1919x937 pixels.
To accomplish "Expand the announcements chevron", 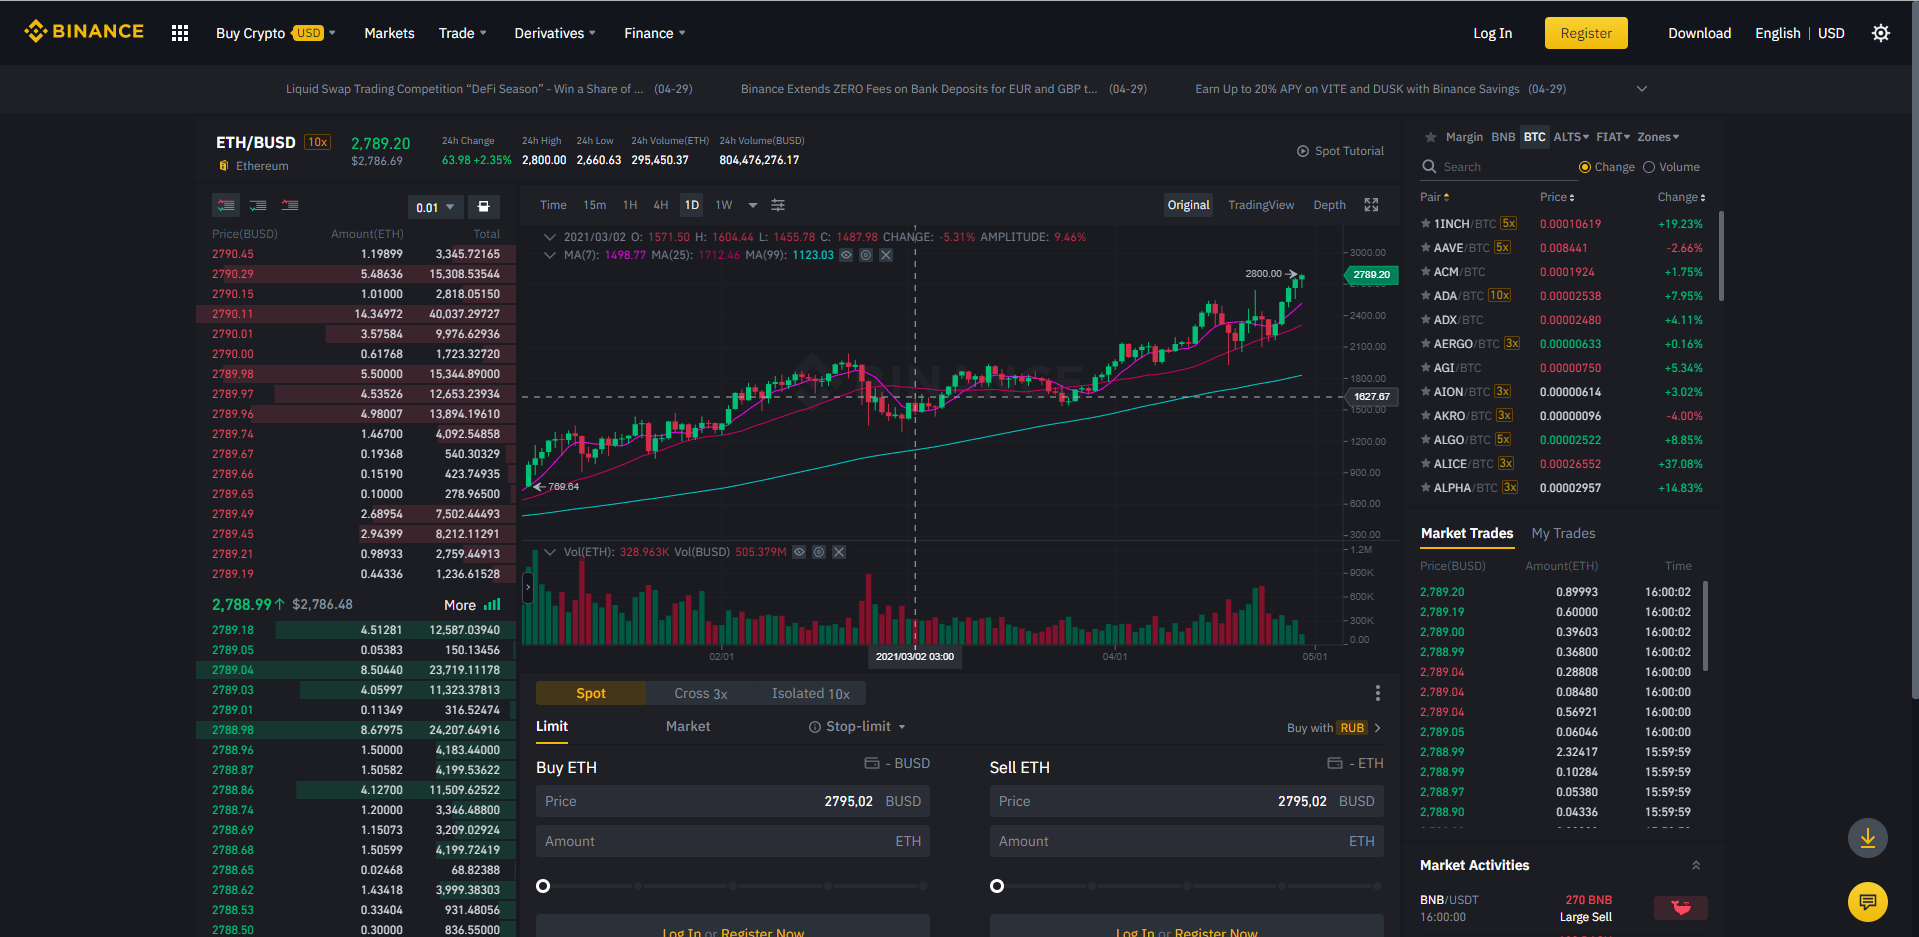I will pyautogui.click(x=1642, y=89).
